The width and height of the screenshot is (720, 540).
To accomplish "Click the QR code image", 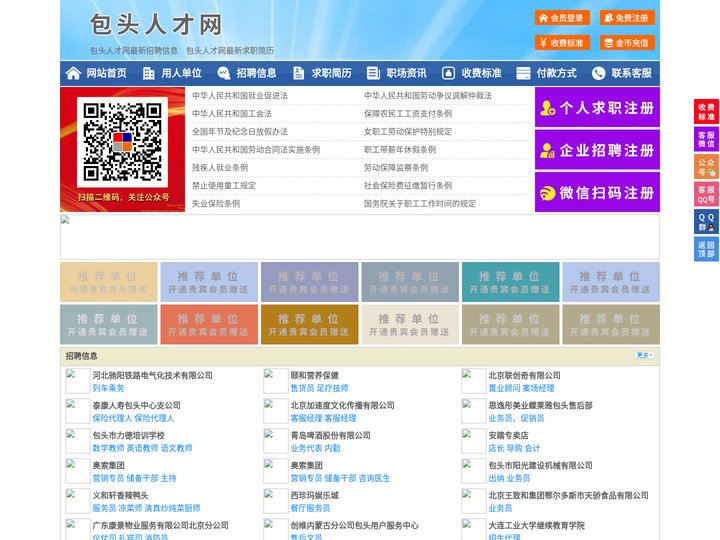I will coord(122,142).
